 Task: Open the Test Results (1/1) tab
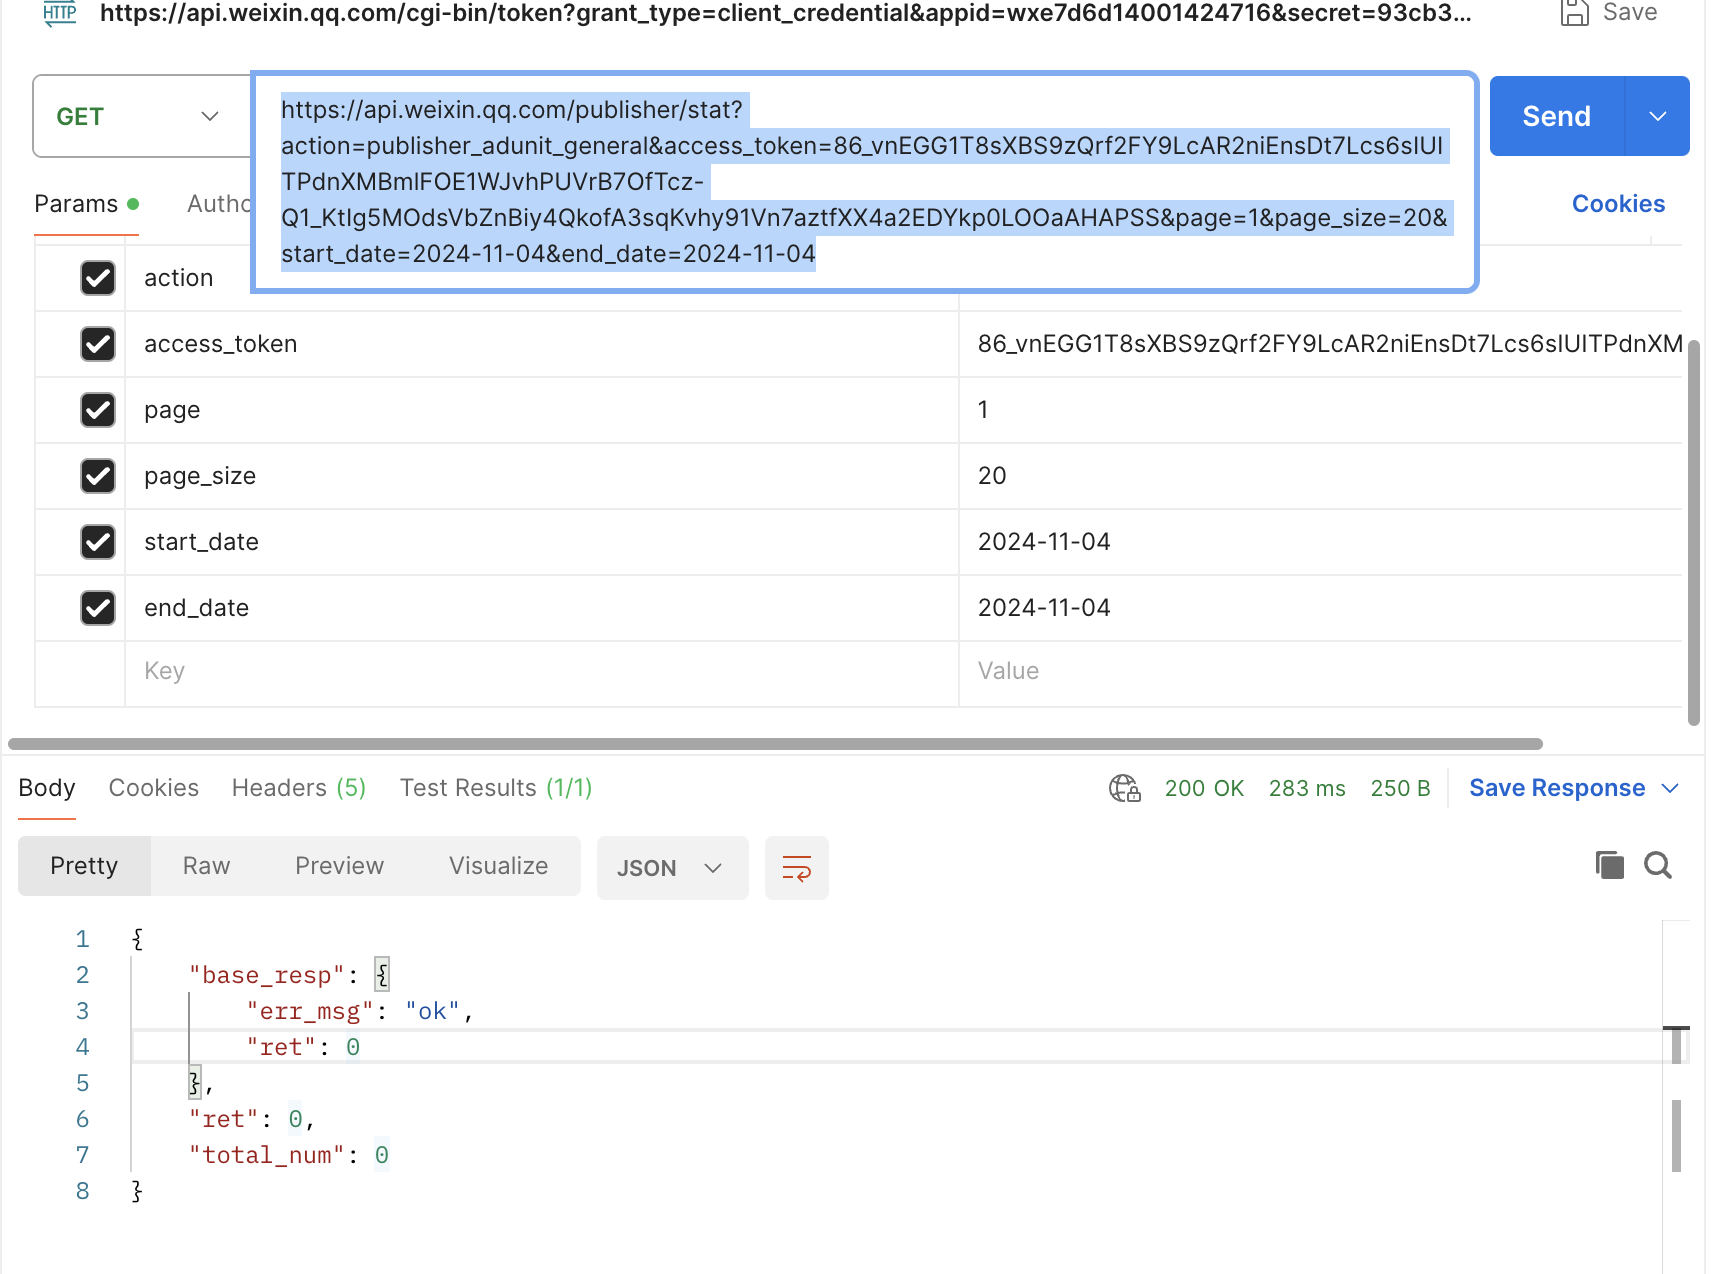pos(496,788)
